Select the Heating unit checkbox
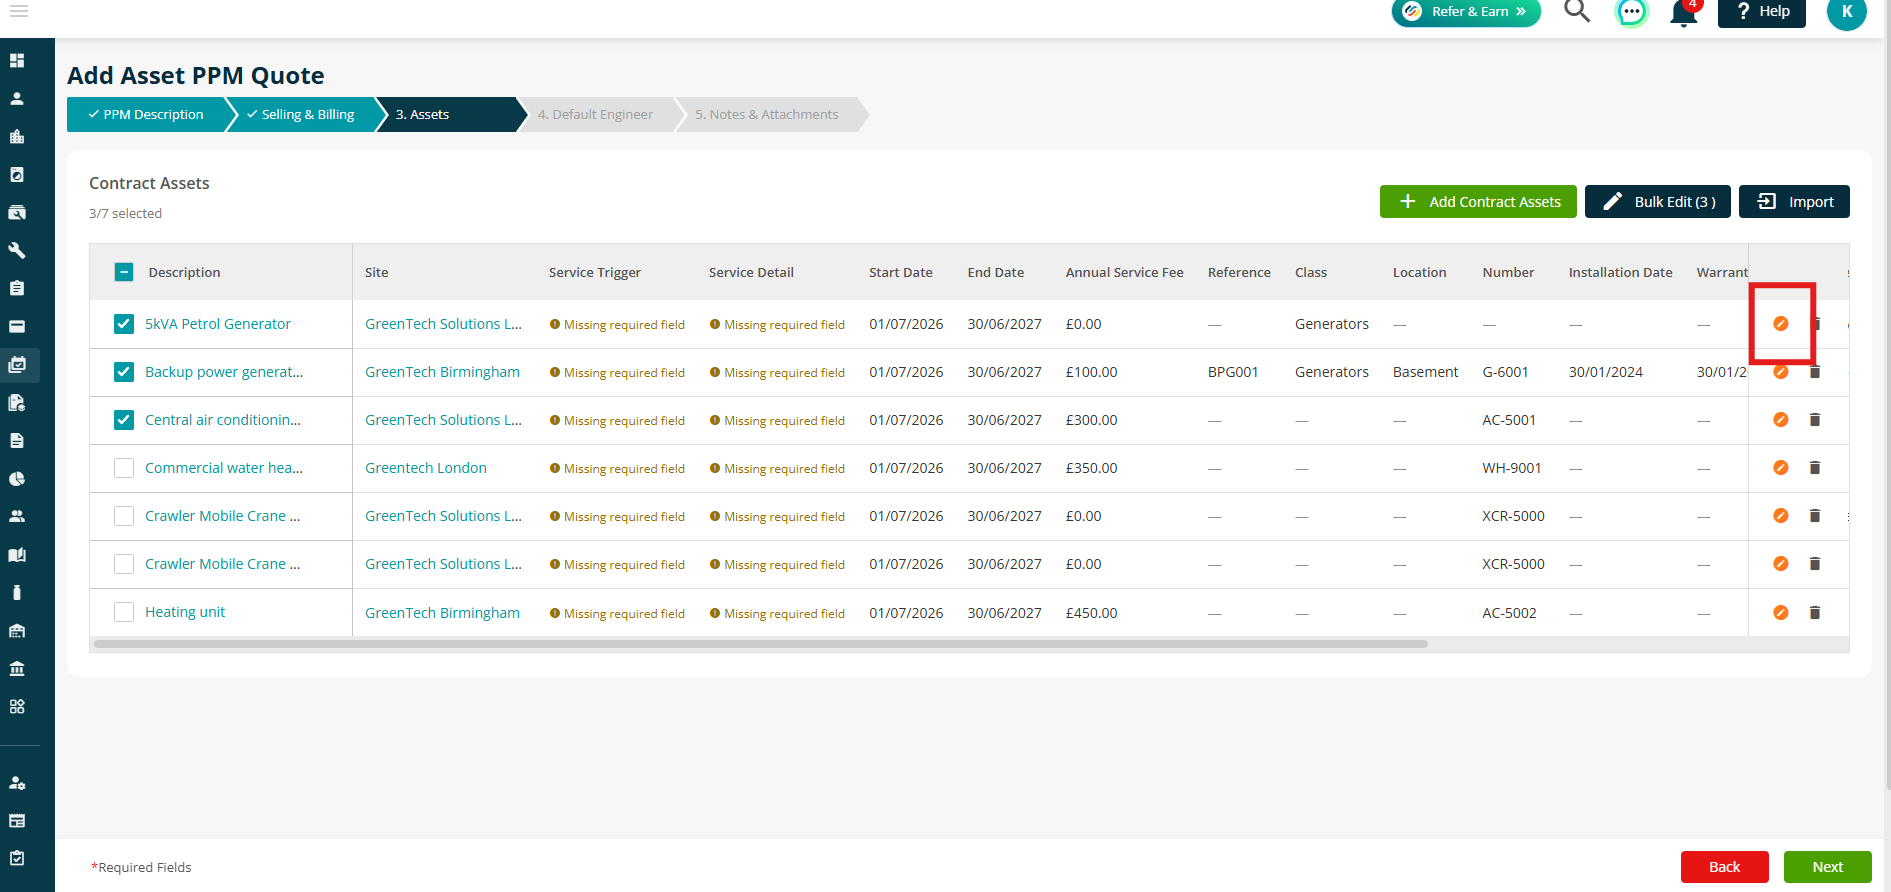The width and height of the screenshot is (1891, 892). tap(124, 612)
